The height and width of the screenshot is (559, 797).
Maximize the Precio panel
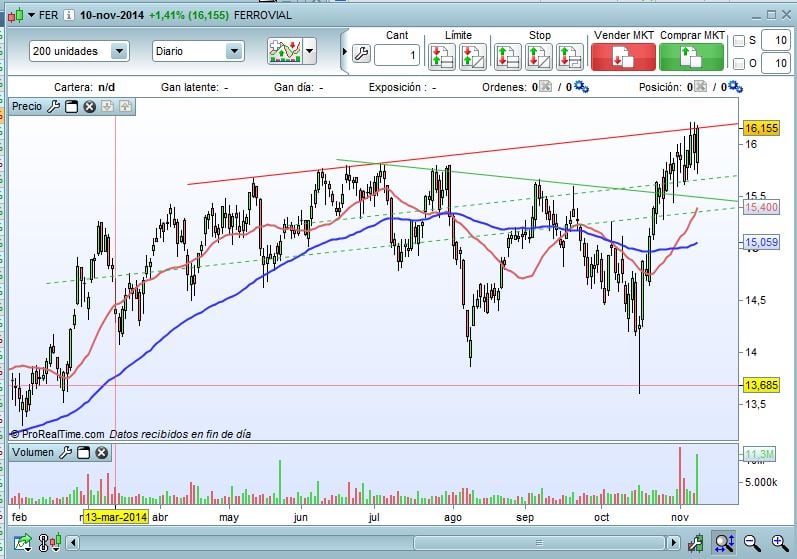click(72, 107)
